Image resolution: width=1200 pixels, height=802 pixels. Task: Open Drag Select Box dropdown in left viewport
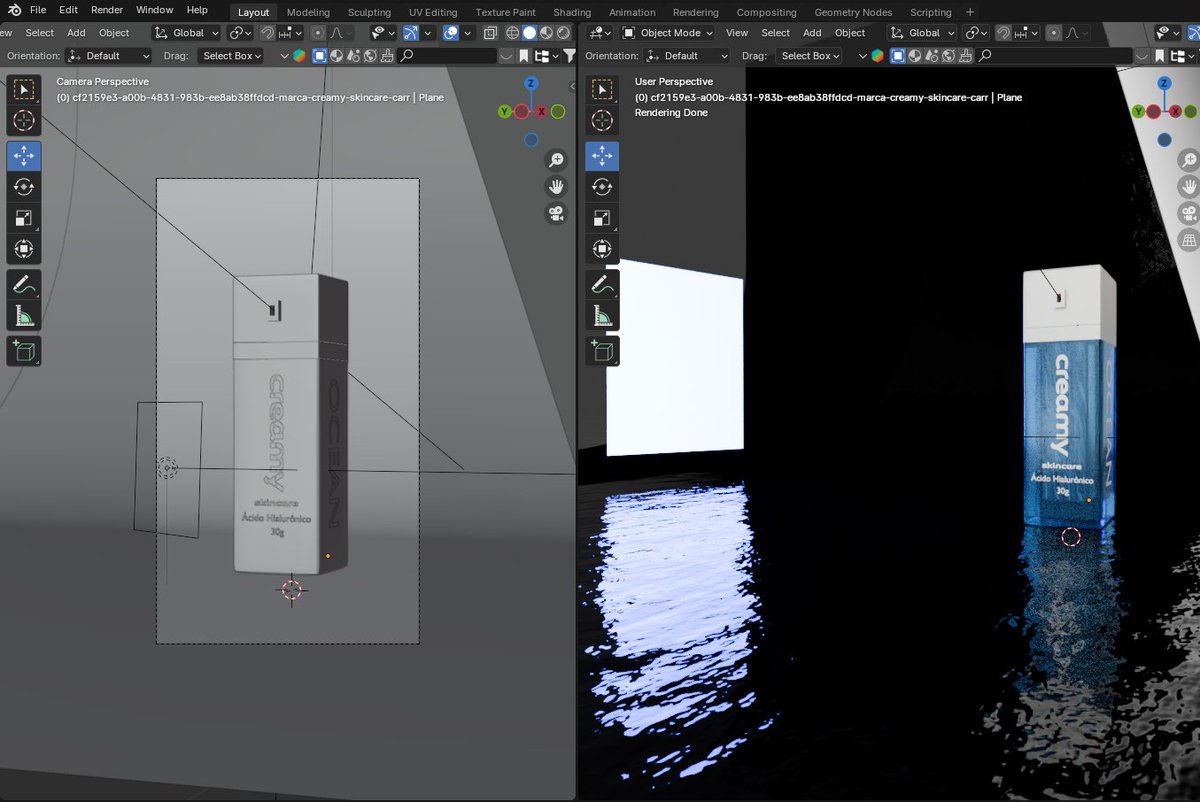(230, 56)
